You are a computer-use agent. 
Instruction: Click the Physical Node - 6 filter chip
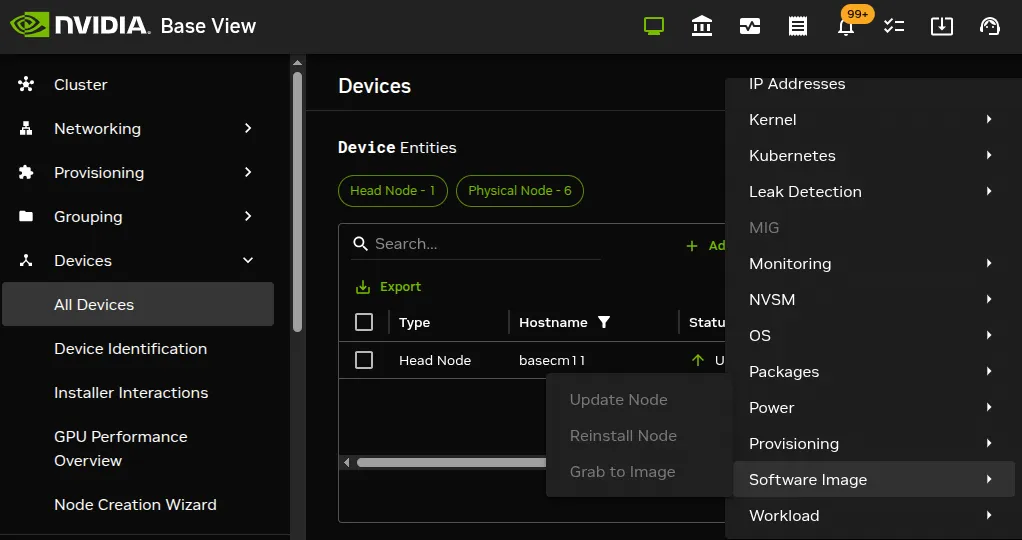tap(519, 190)
